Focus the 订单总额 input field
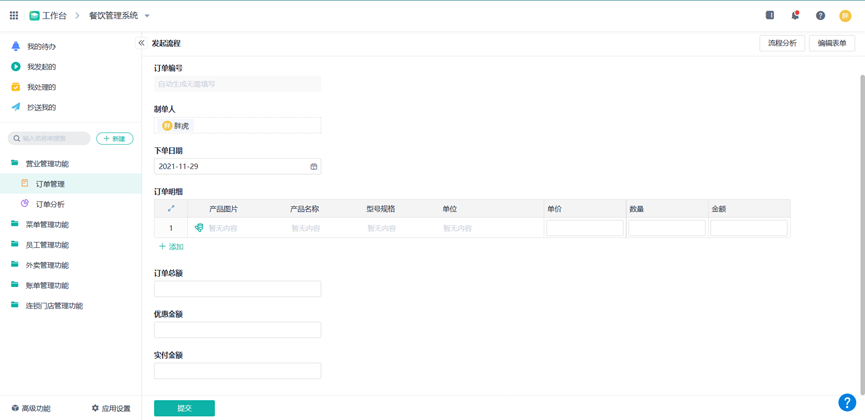This screenshot has height=420, width=865. point(237,289)
